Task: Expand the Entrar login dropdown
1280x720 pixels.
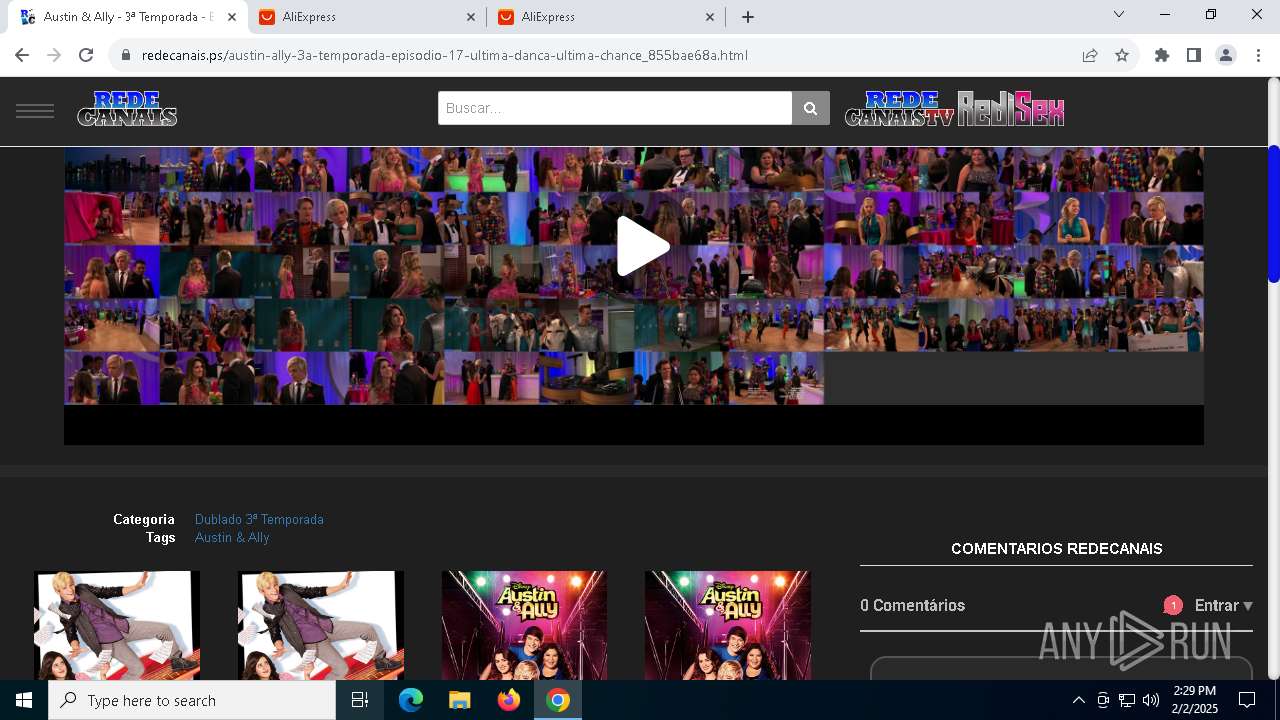Action: [1223, 605]
